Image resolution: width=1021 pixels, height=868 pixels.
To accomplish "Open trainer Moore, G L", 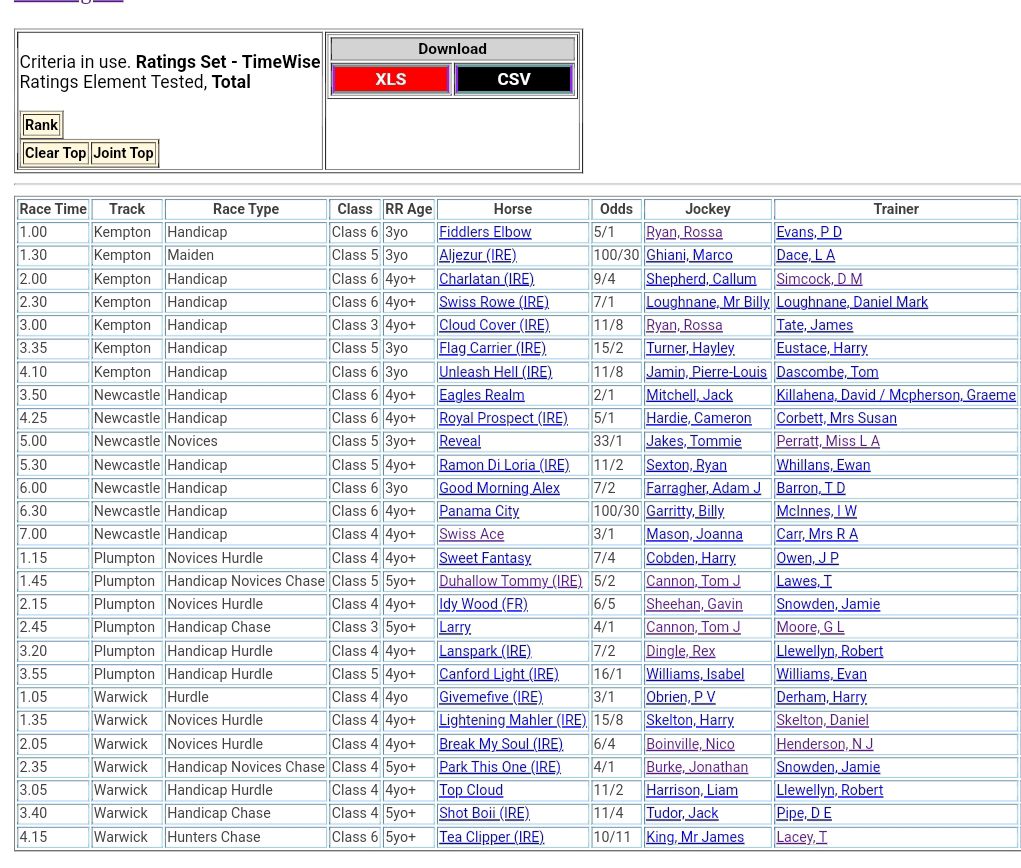I will 810,627.
